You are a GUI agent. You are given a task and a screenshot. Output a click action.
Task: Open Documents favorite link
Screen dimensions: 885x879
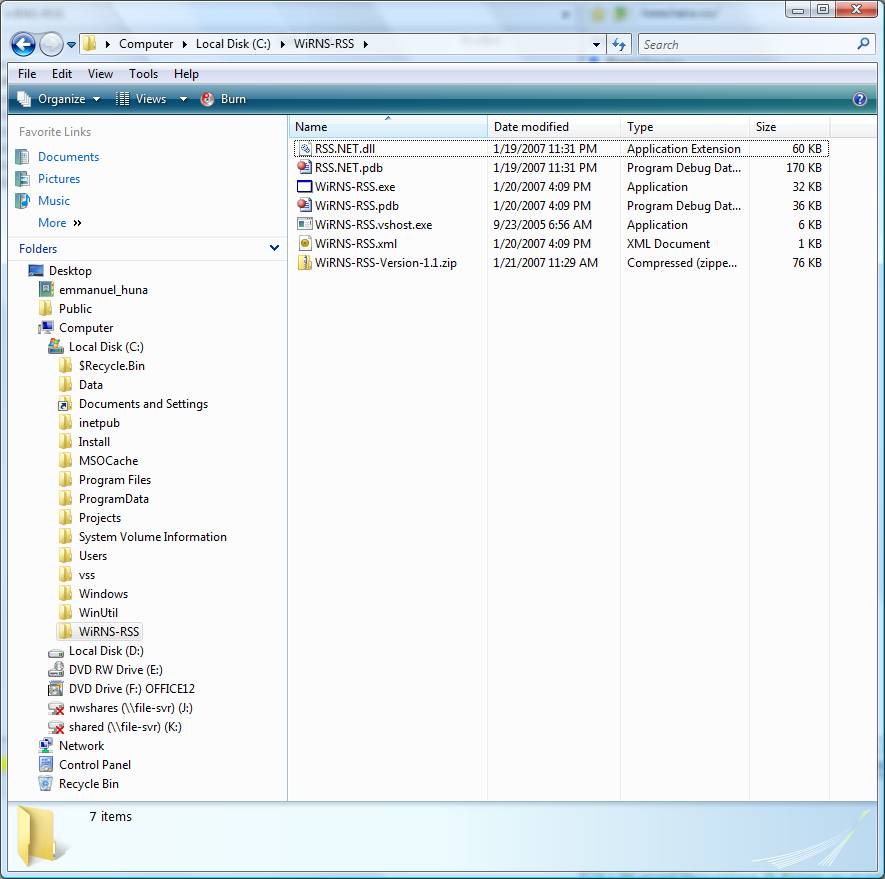[68, 157]
